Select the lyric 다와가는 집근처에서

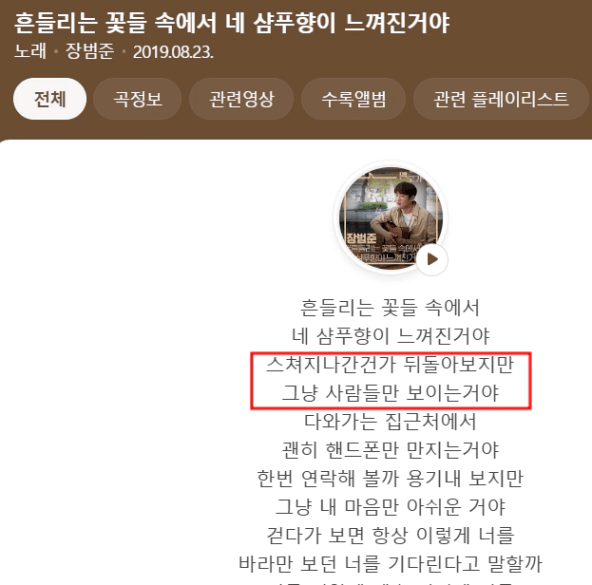click(x=390, y=421)
